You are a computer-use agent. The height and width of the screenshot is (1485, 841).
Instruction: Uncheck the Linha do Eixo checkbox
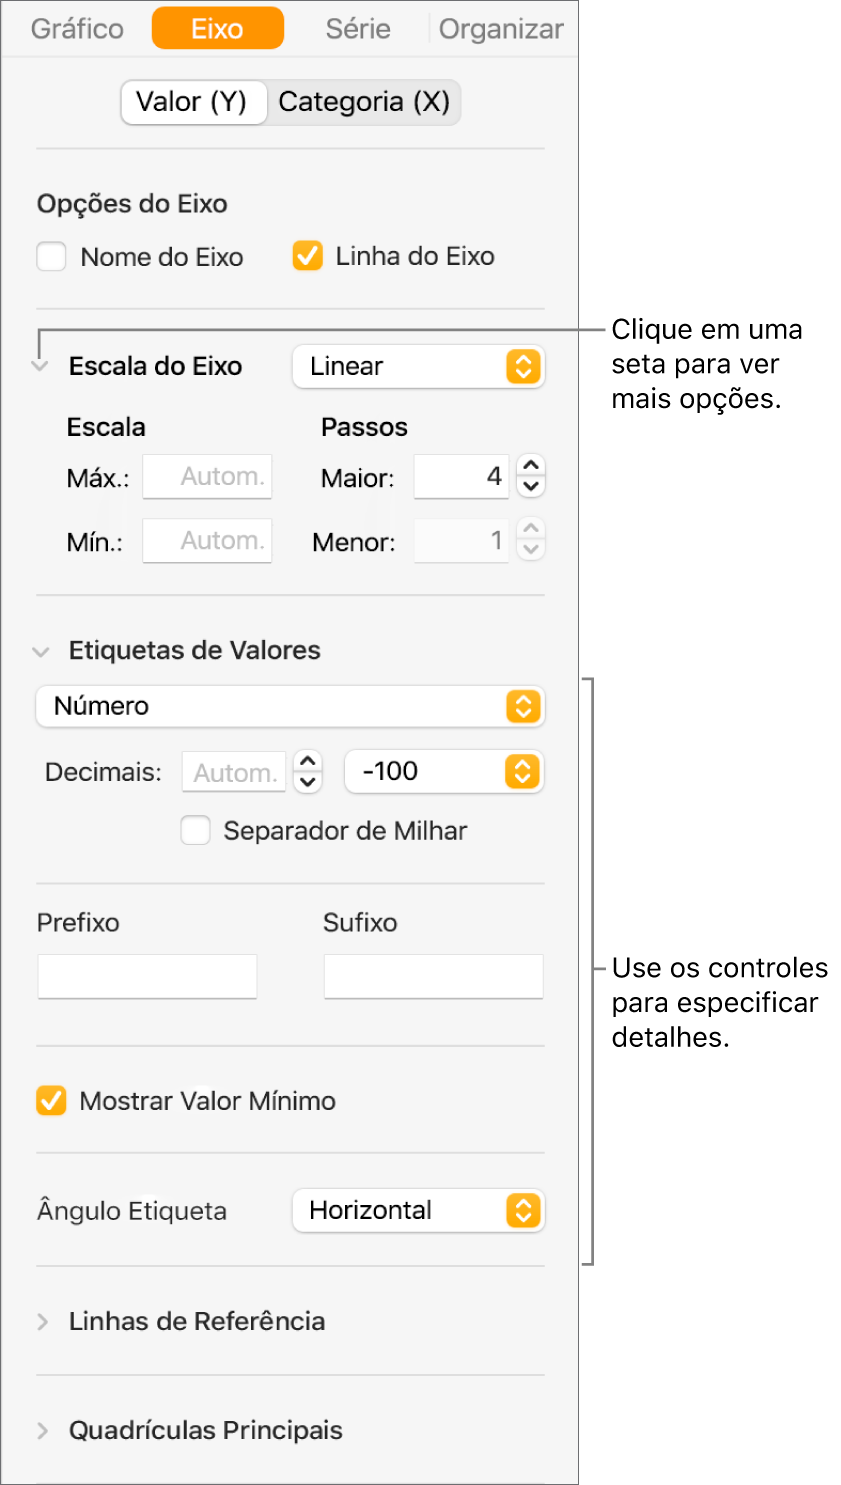click(307, 256)
